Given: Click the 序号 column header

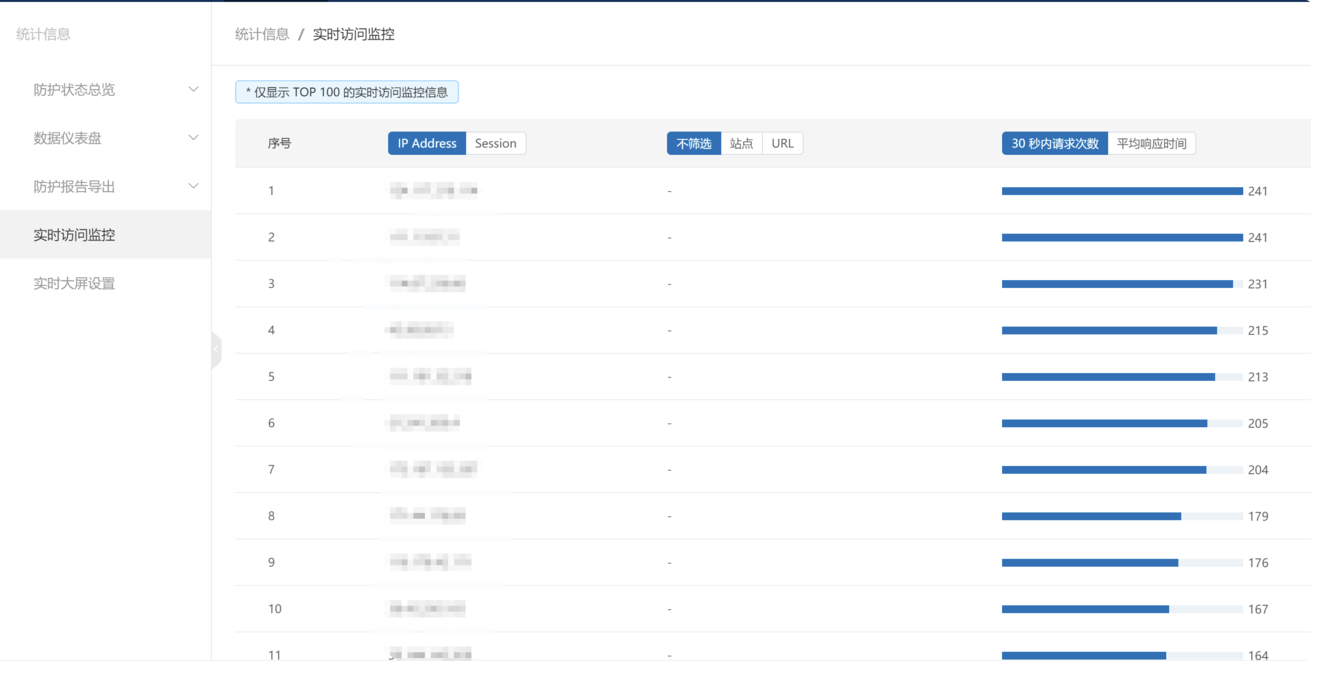Looking at the screenshot, I should (x=279, y=143).
